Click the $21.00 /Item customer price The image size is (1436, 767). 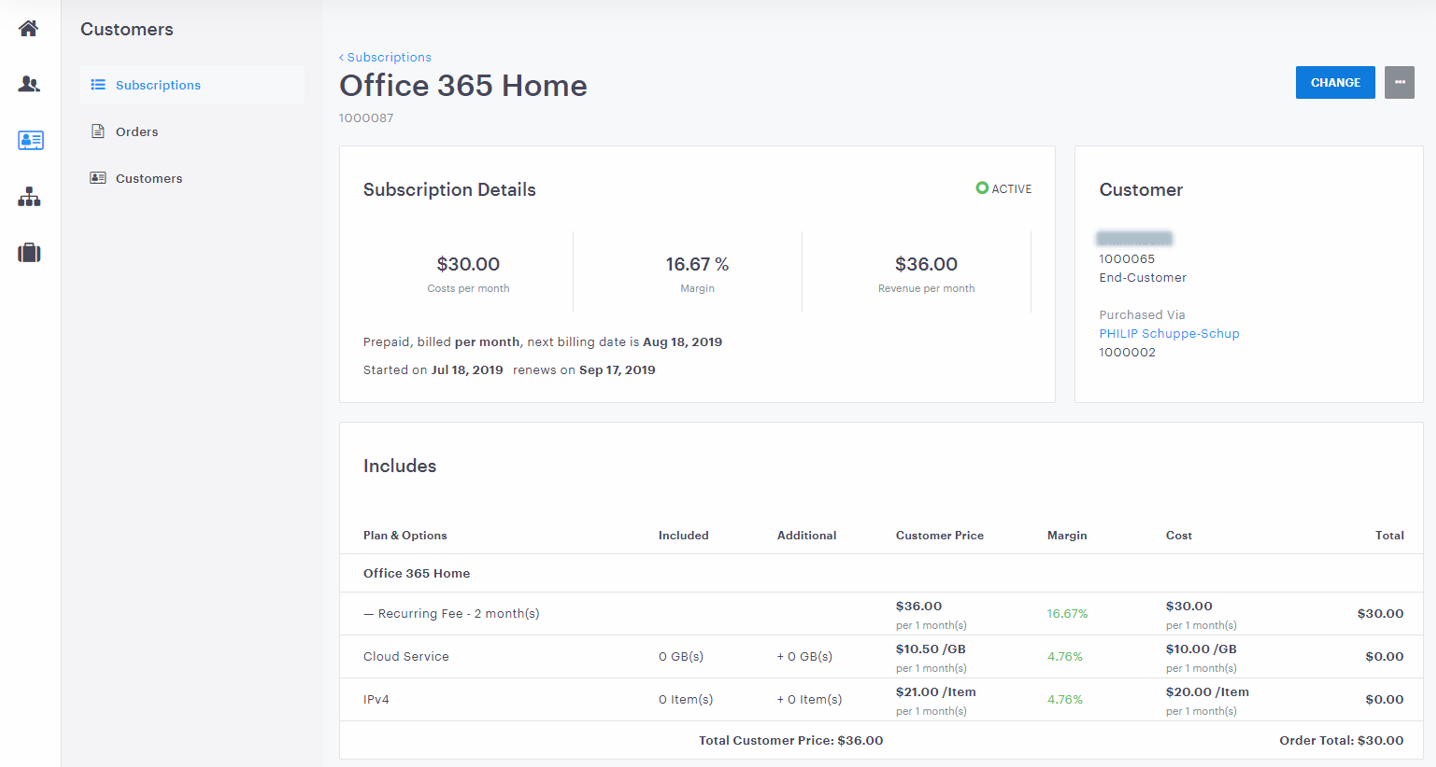point(936,691)
